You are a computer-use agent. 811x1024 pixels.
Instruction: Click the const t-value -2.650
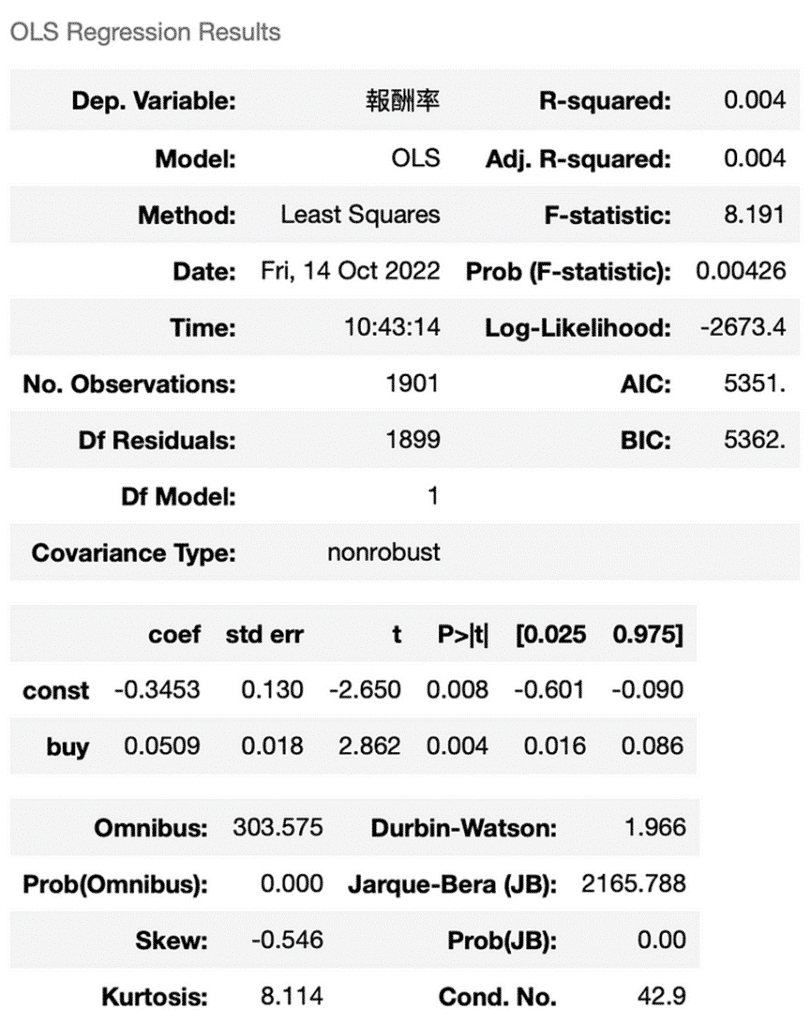pyautogui.click(x=364, y=690)
